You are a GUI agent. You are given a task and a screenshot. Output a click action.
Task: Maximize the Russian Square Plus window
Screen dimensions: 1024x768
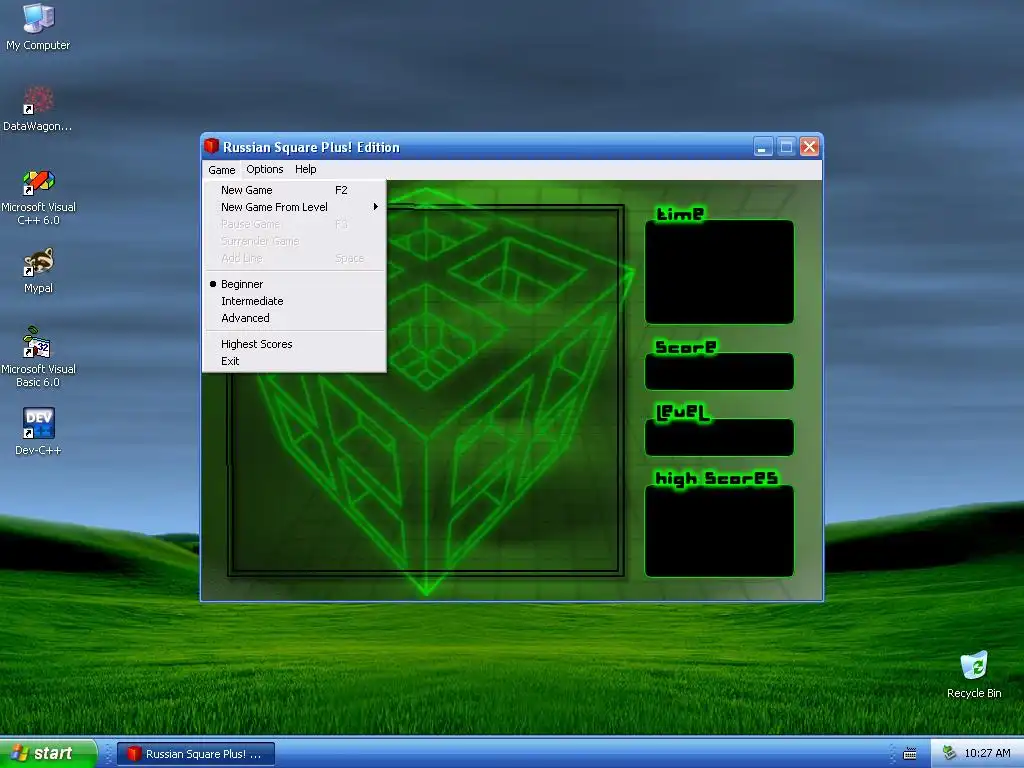[x=786, y=146]
